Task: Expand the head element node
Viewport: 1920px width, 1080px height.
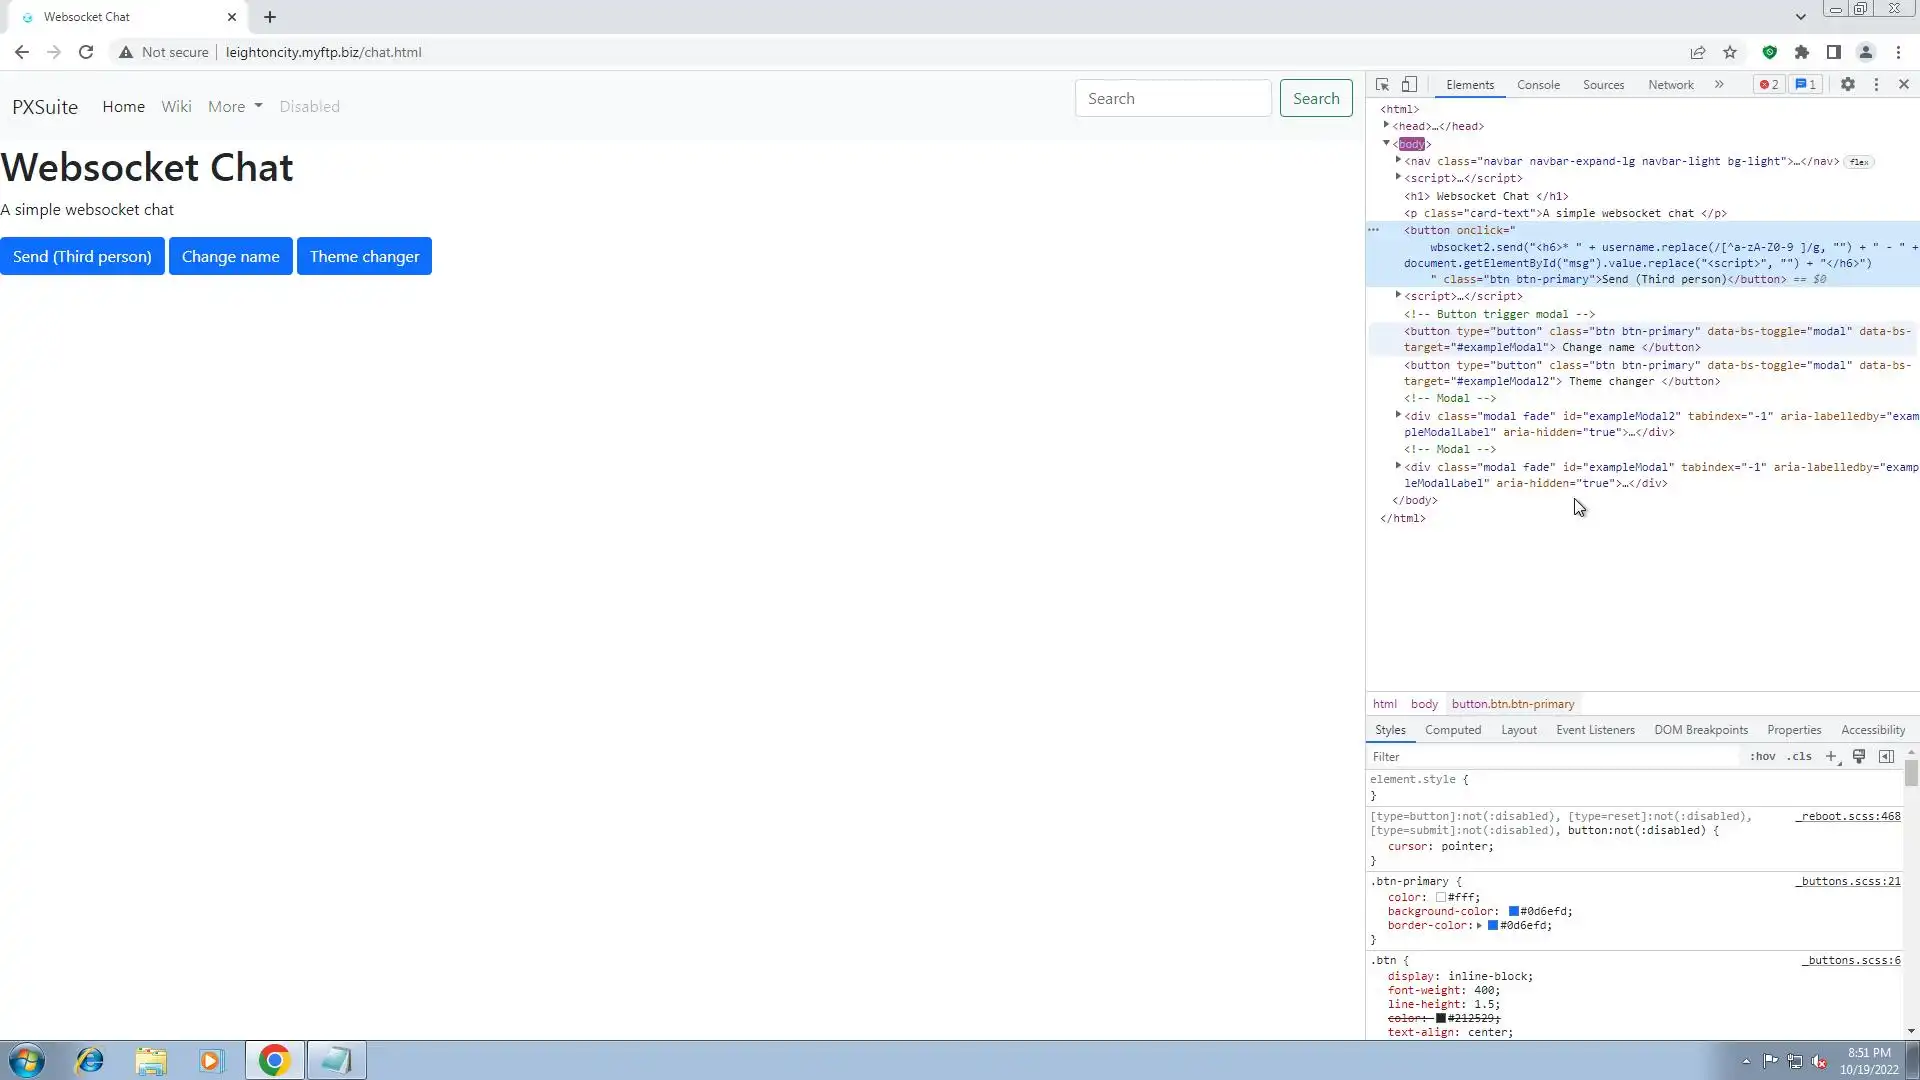Action: [x=1386, y=126]
